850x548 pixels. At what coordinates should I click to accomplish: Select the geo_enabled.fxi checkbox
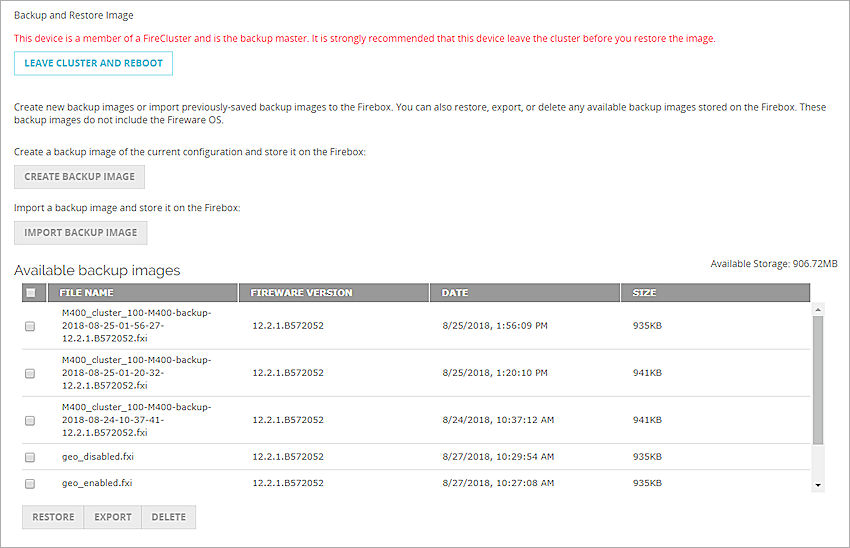coord(30,483)
